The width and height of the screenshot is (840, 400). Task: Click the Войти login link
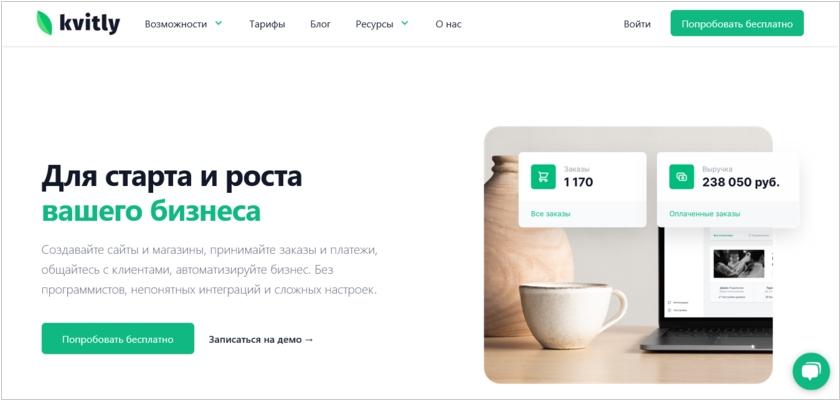(637, 24)
